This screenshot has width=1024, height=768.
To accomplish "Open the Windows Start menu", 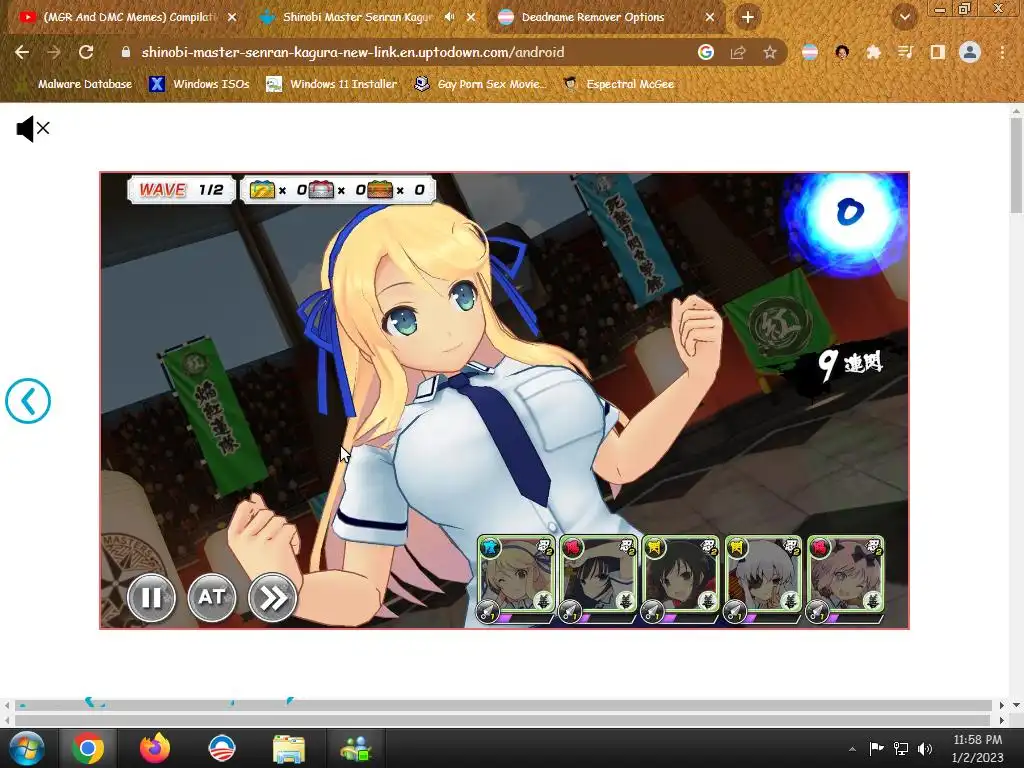I will 26,748.
